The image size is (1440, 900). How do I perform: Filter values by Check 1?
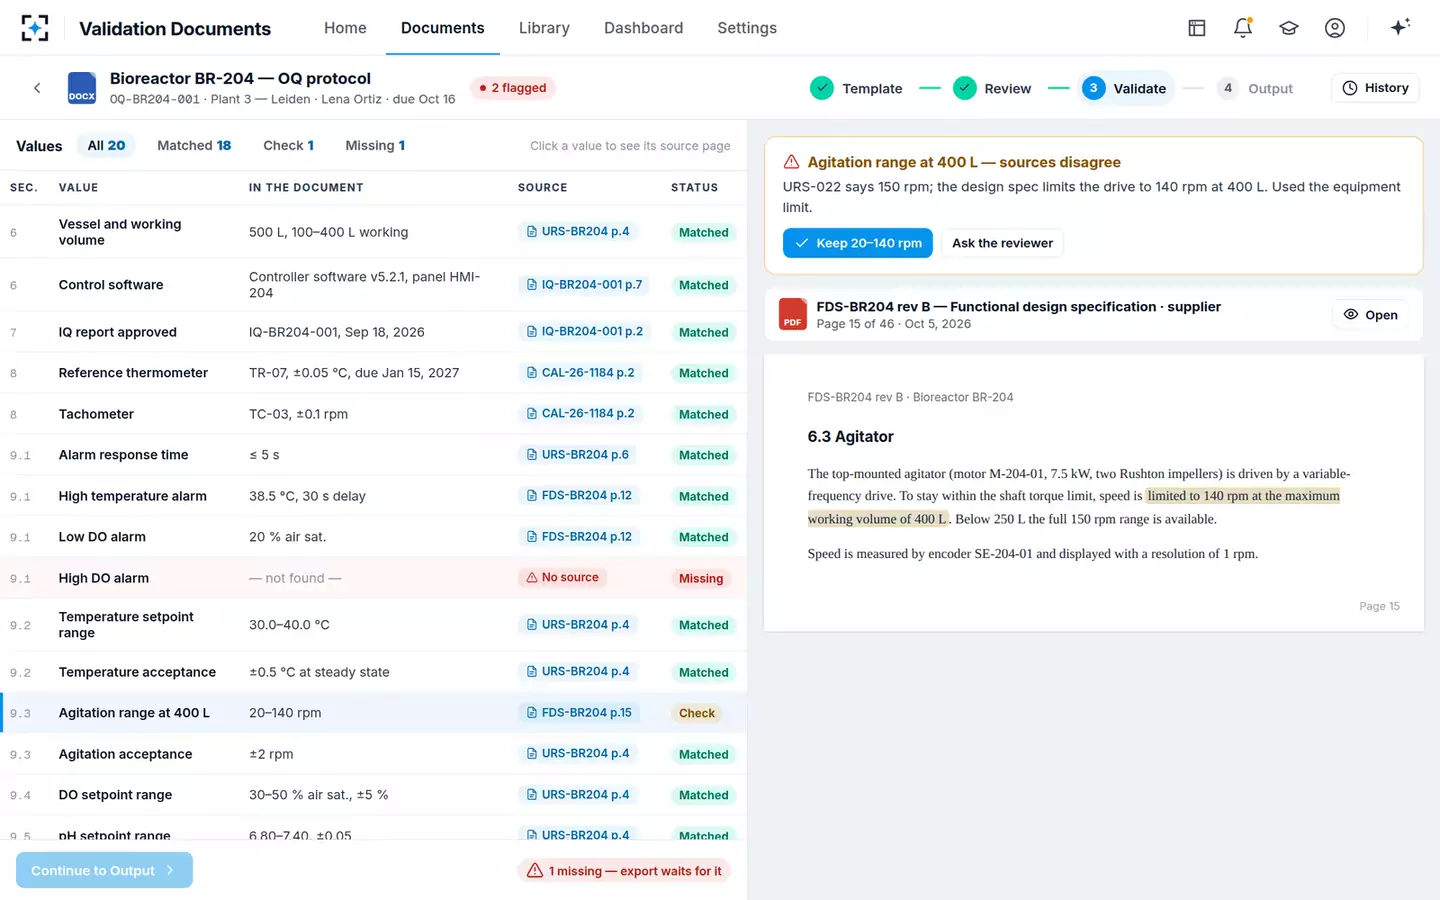288,145
